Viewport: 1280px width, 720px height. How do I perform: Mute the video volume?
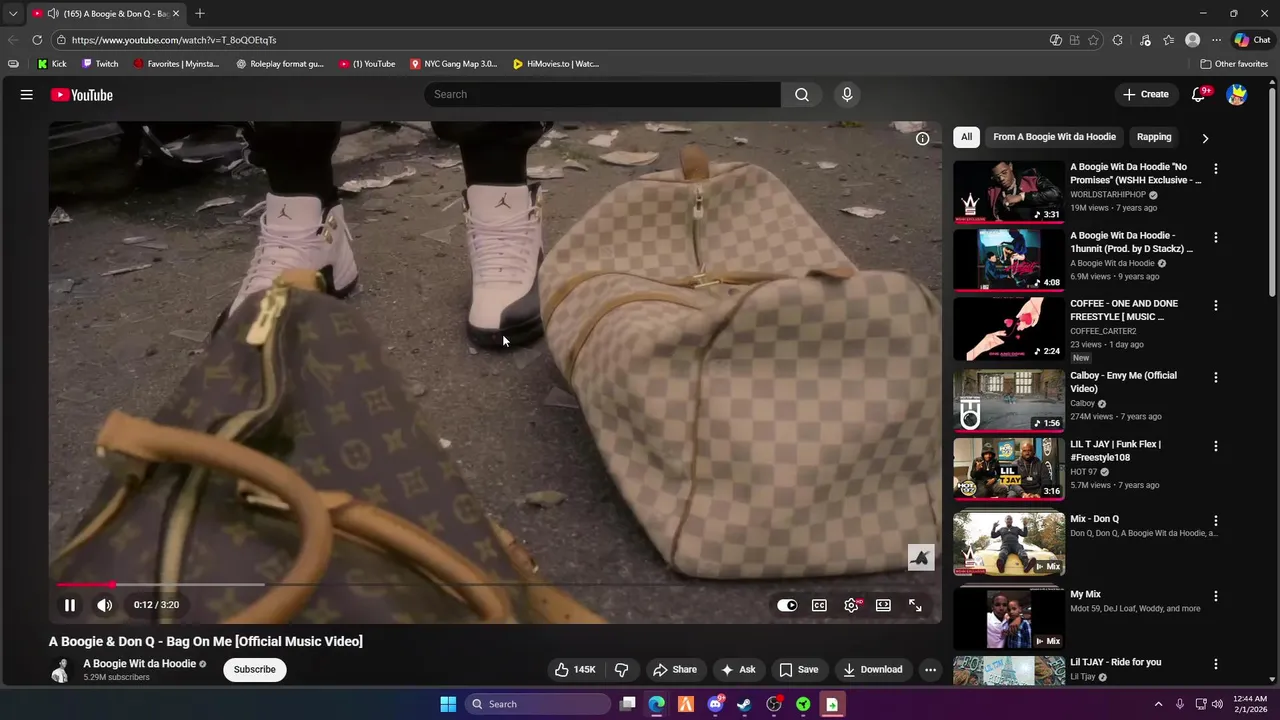click(x=104, y=605)
